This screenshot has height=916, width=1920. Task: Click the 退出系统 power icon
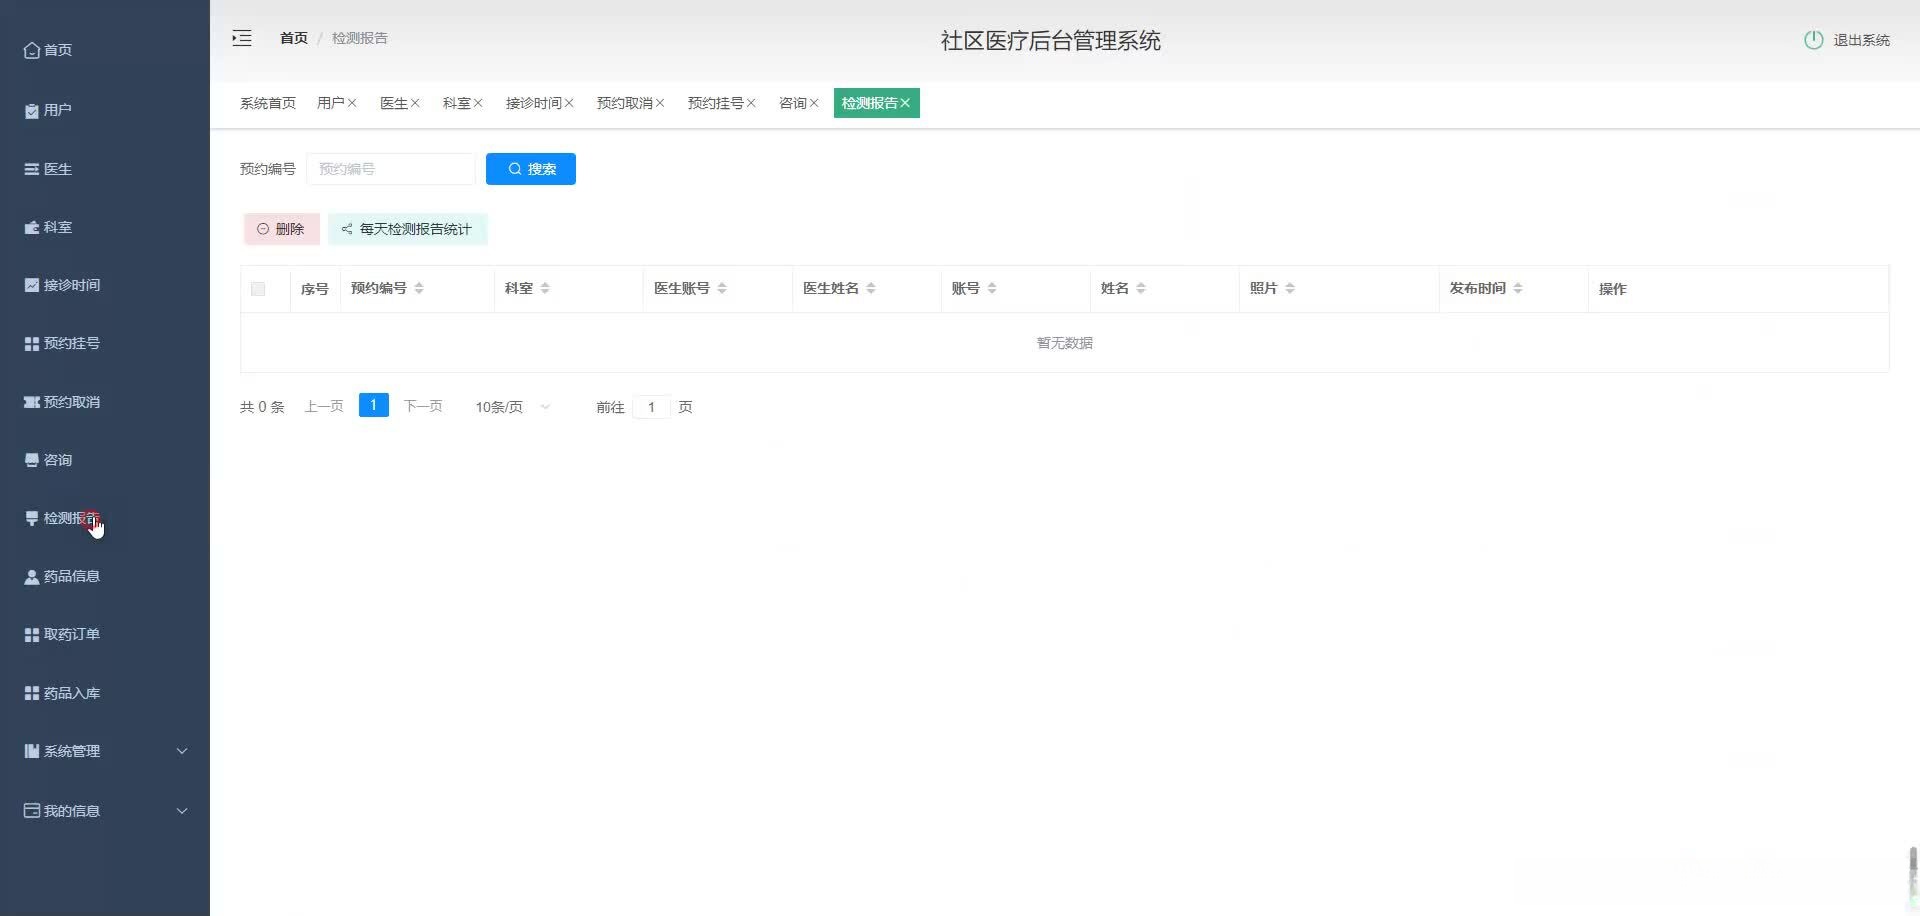[x=1815, y=40]
